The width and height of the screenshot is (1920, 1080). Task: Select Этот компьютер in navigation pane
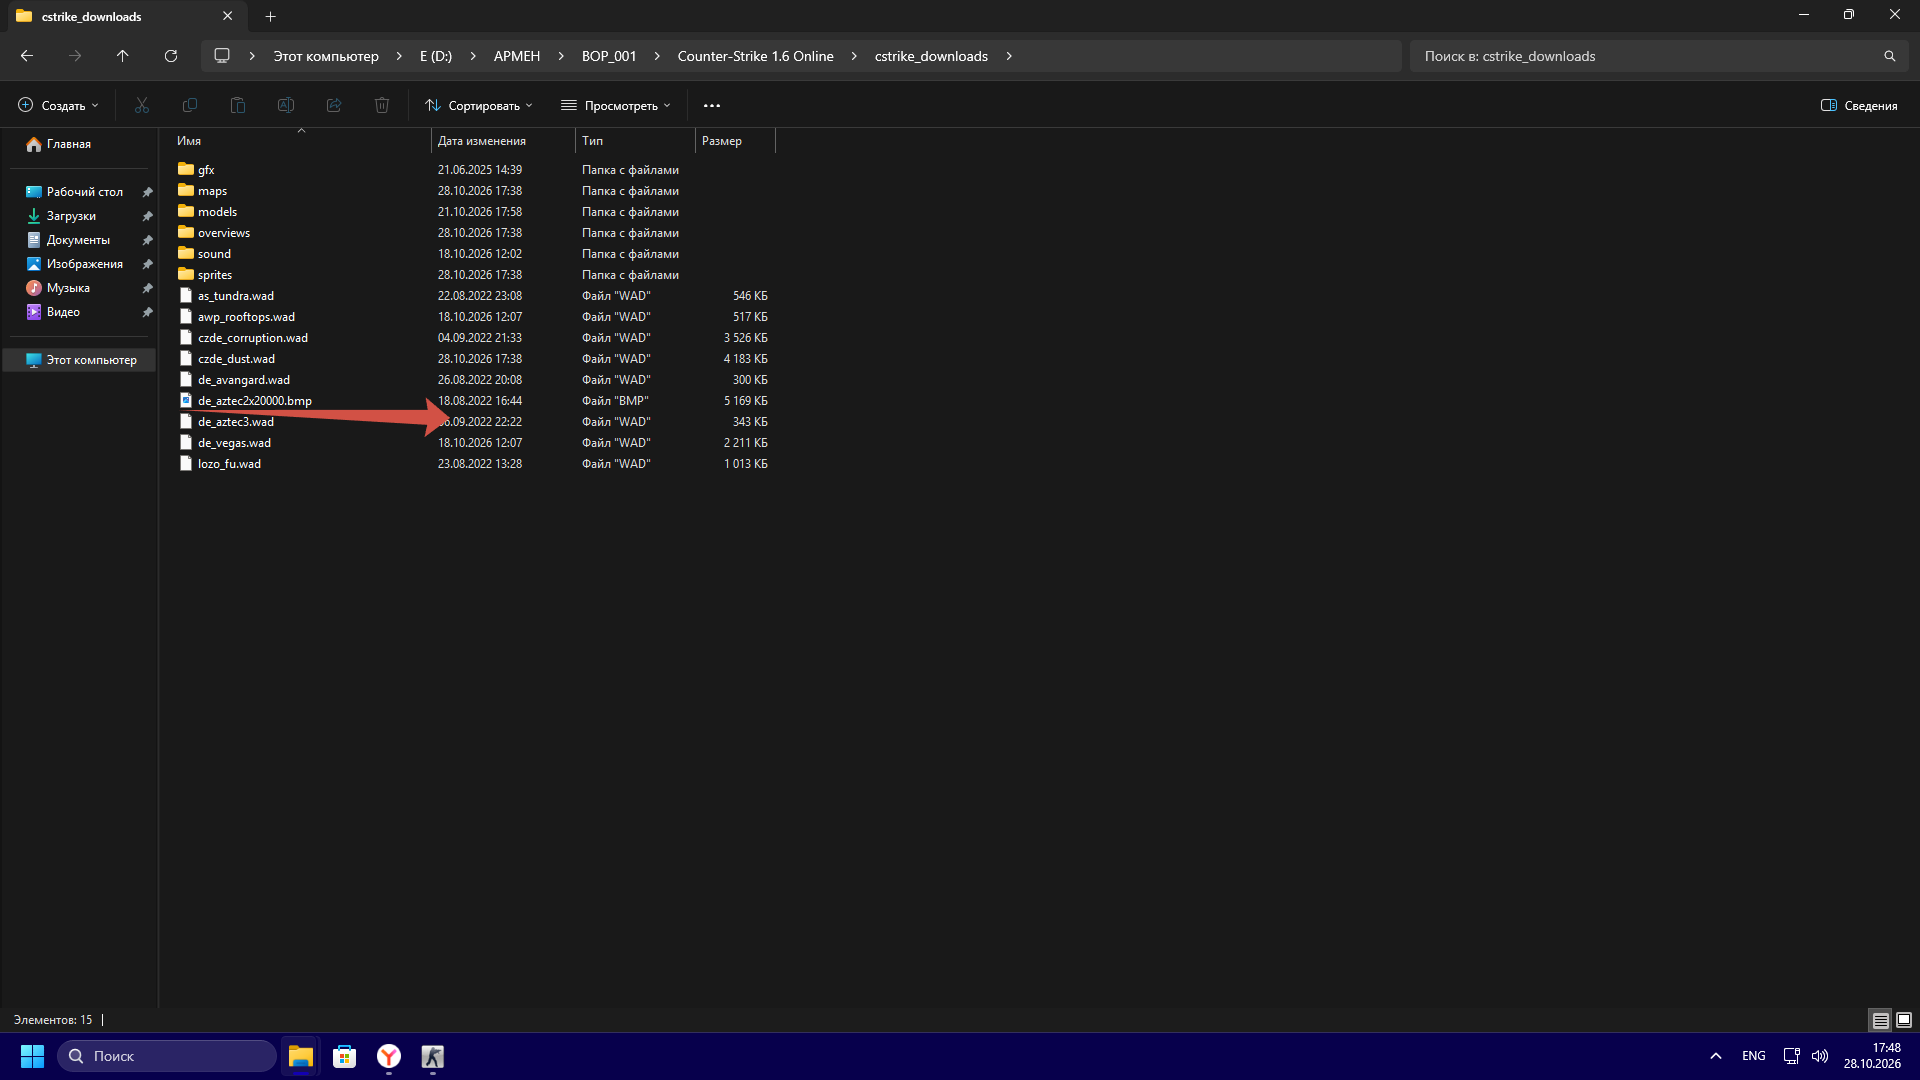click(x=80, y=360)
